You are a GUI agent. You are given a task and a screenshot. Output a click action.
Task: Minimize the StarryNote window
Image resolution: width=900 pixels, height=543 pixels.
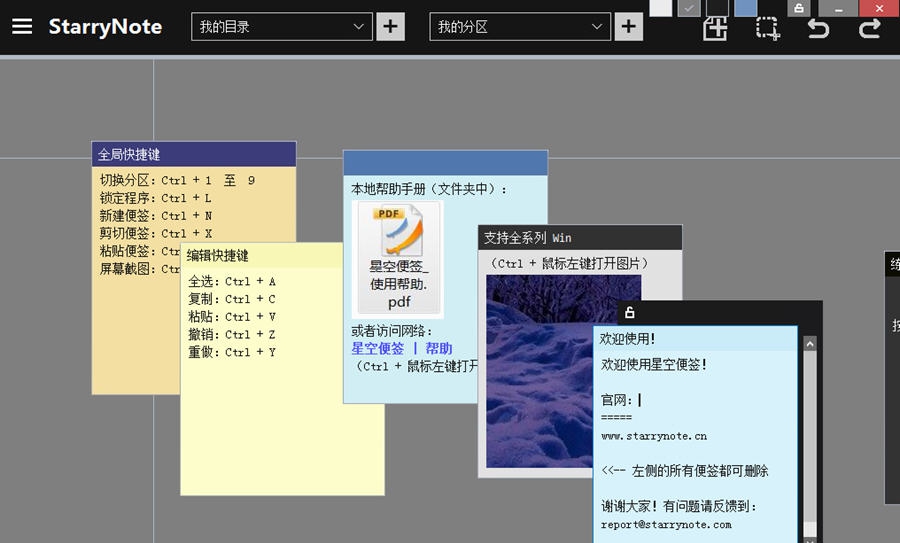pyautogui.click(x=838, y=8)
